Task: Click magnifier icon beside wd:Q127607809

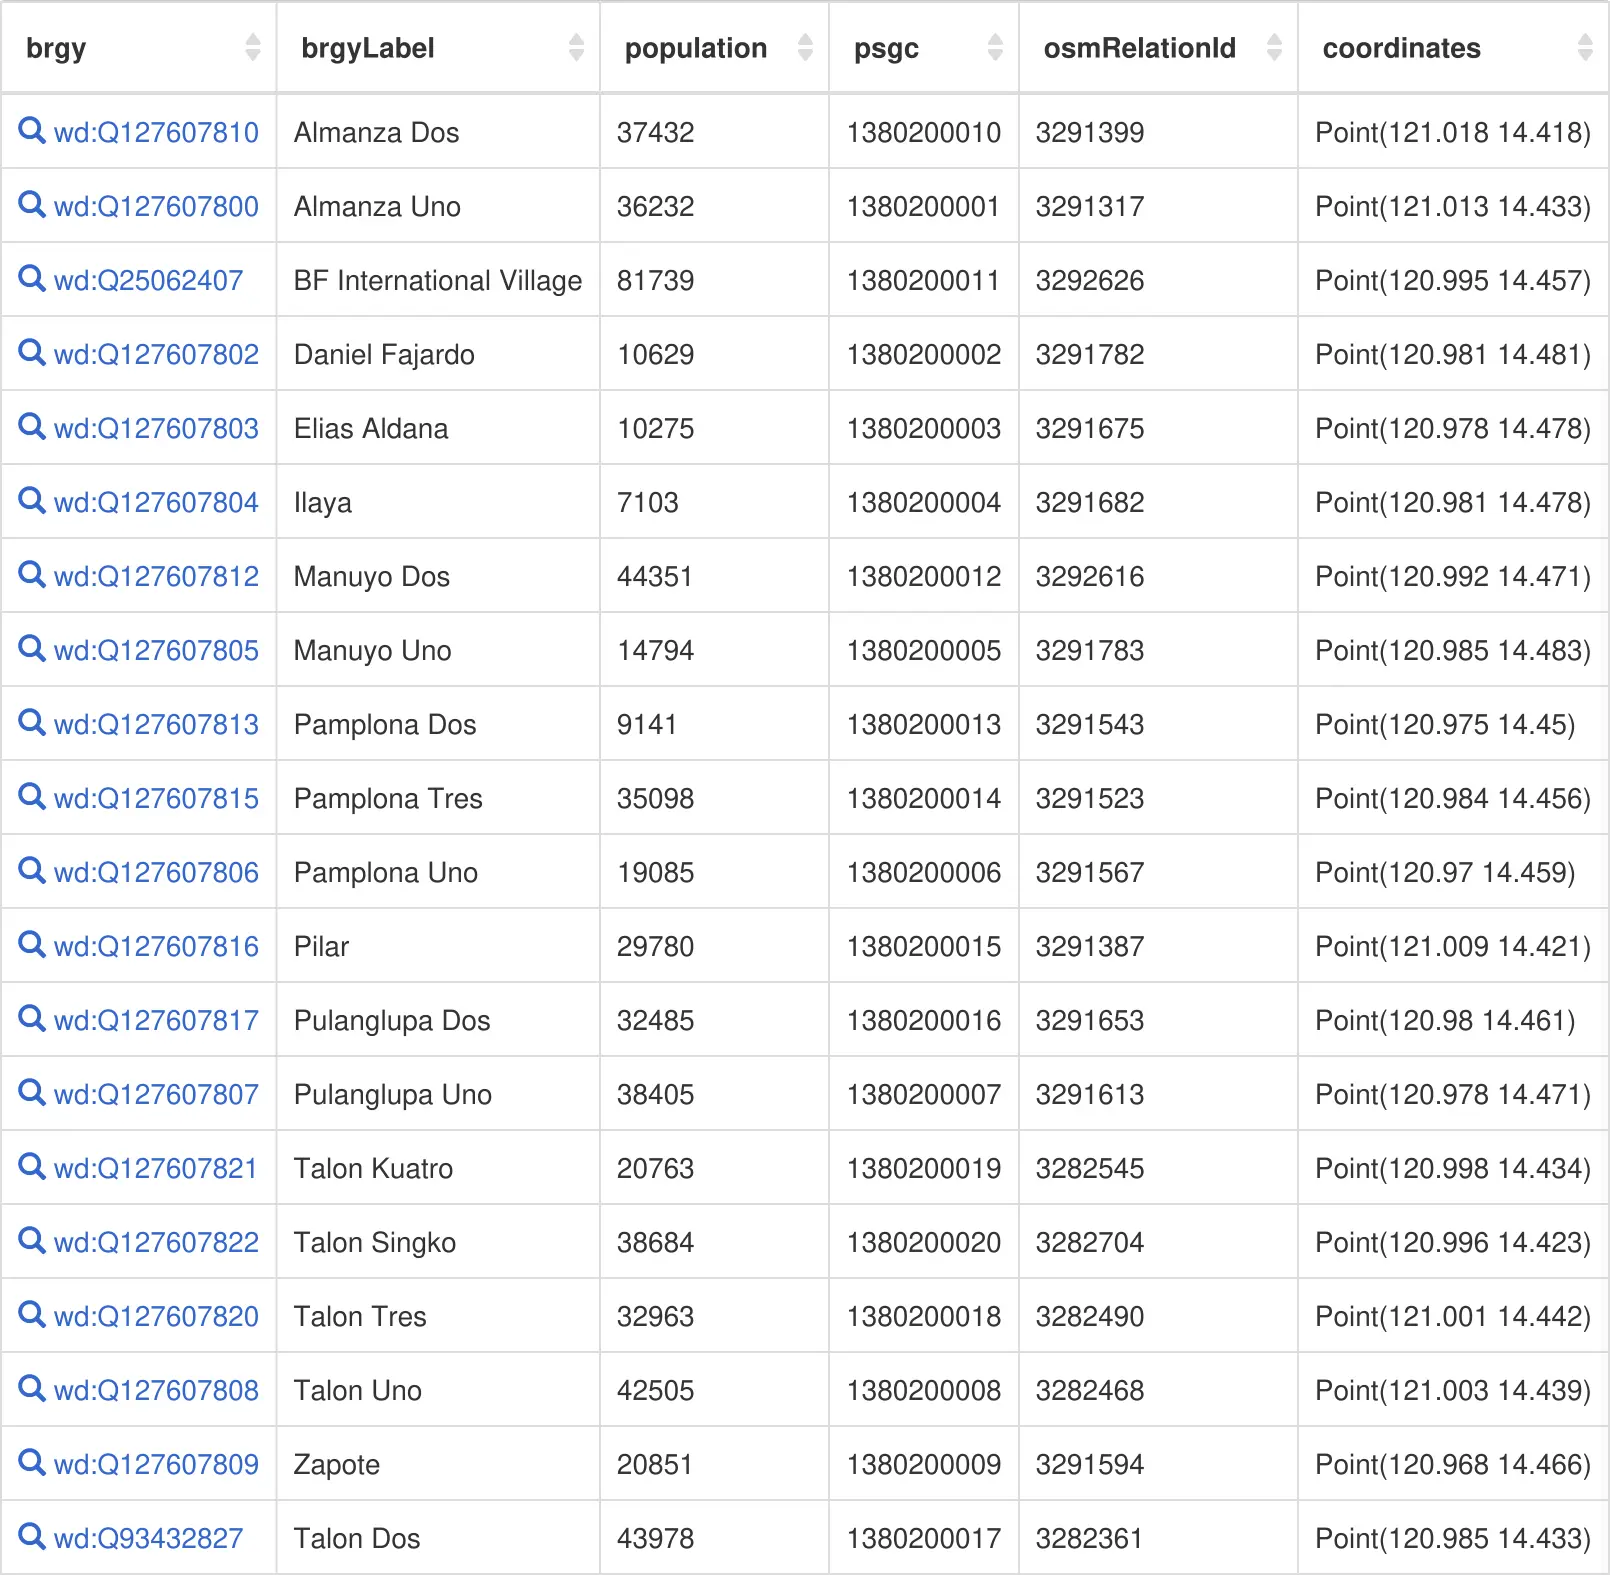Action: pos(32,1462)
